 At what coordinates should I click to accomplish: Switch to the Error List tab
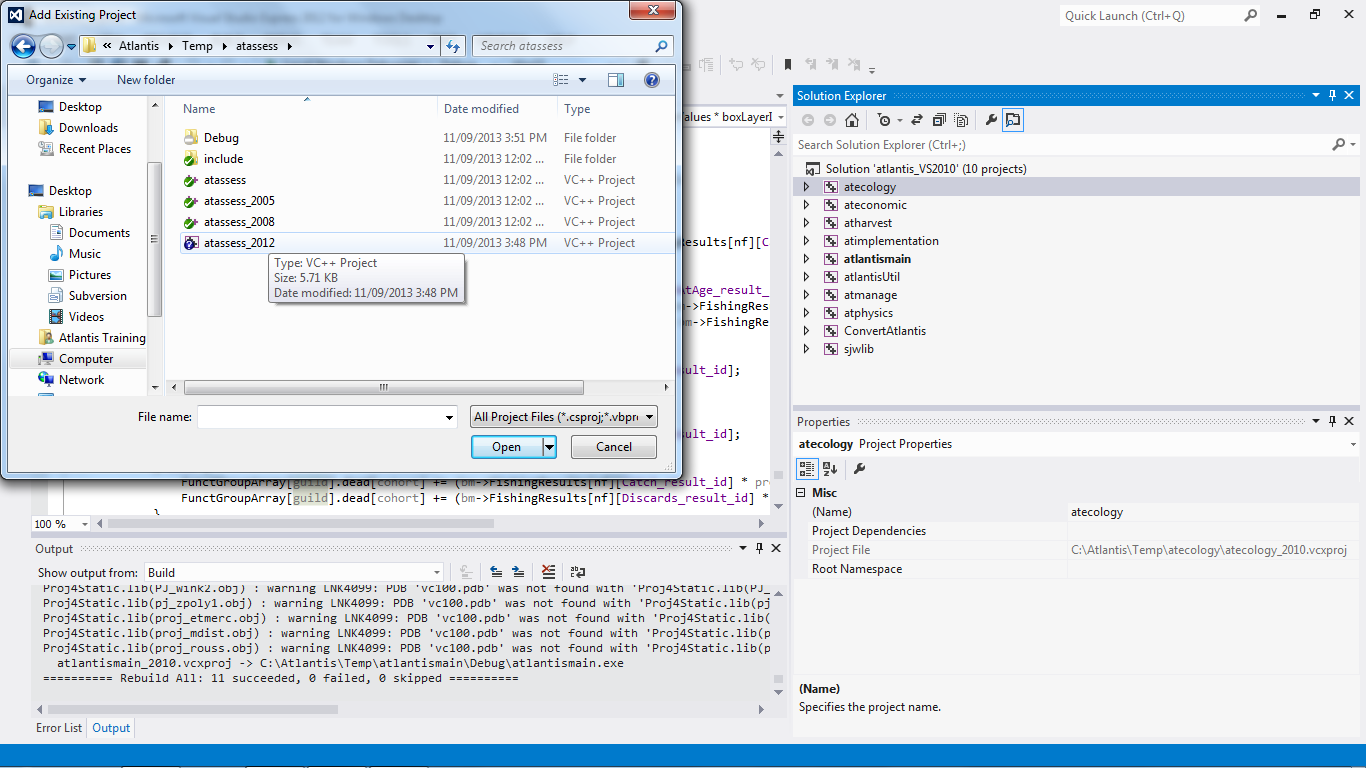[x=59, y=728]
